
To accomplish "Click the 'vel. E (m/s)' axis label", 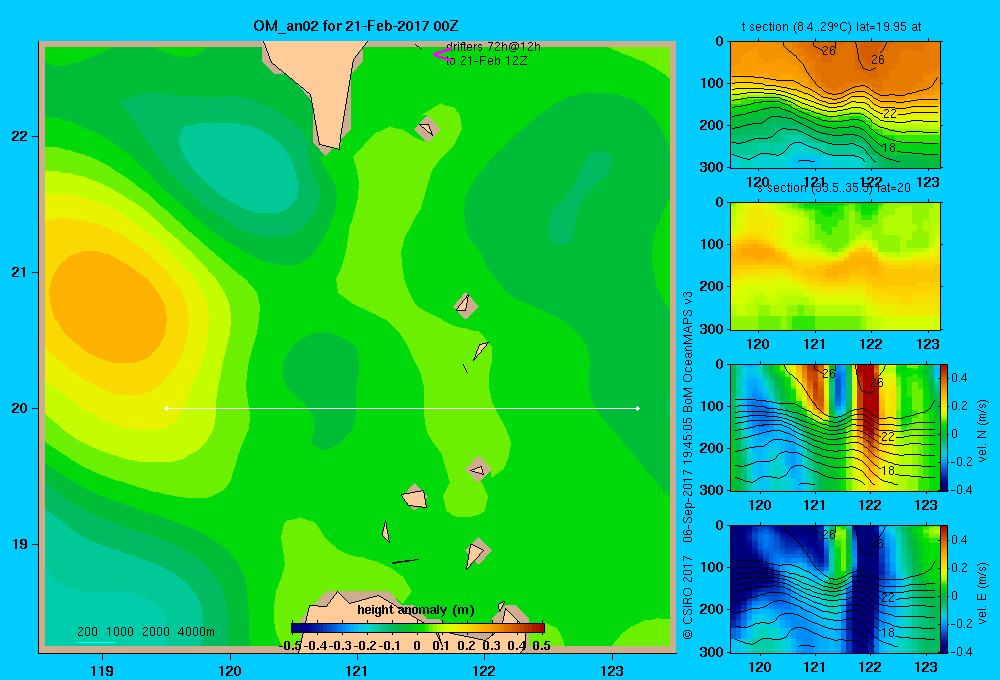I will [x=982, y=593].
